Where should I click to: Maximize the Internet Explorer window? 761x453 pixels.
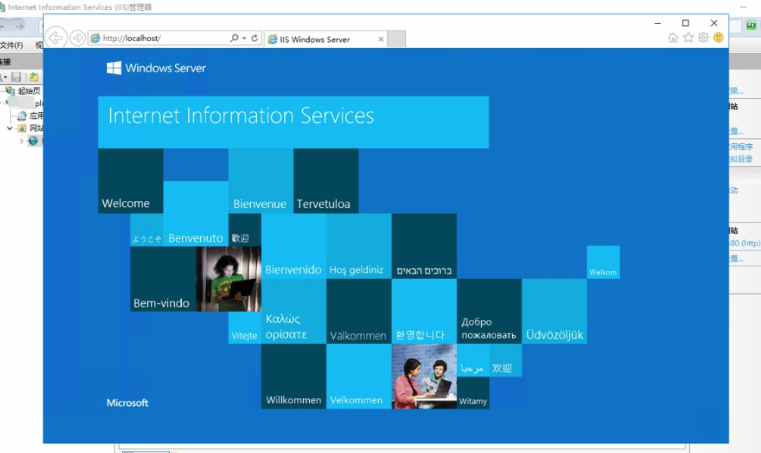[x=685, y=23]
